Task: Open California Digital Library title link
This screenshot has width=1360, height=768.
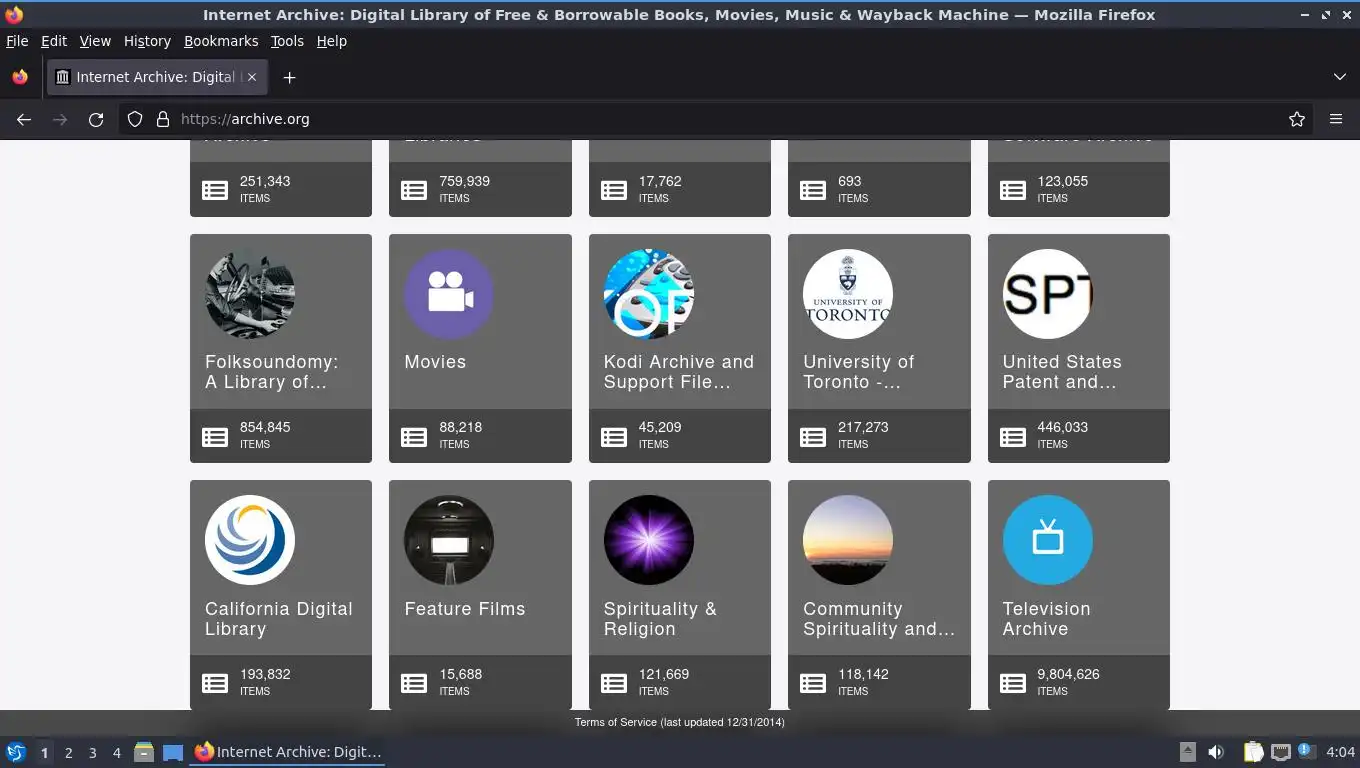Action: pos(279,619)
